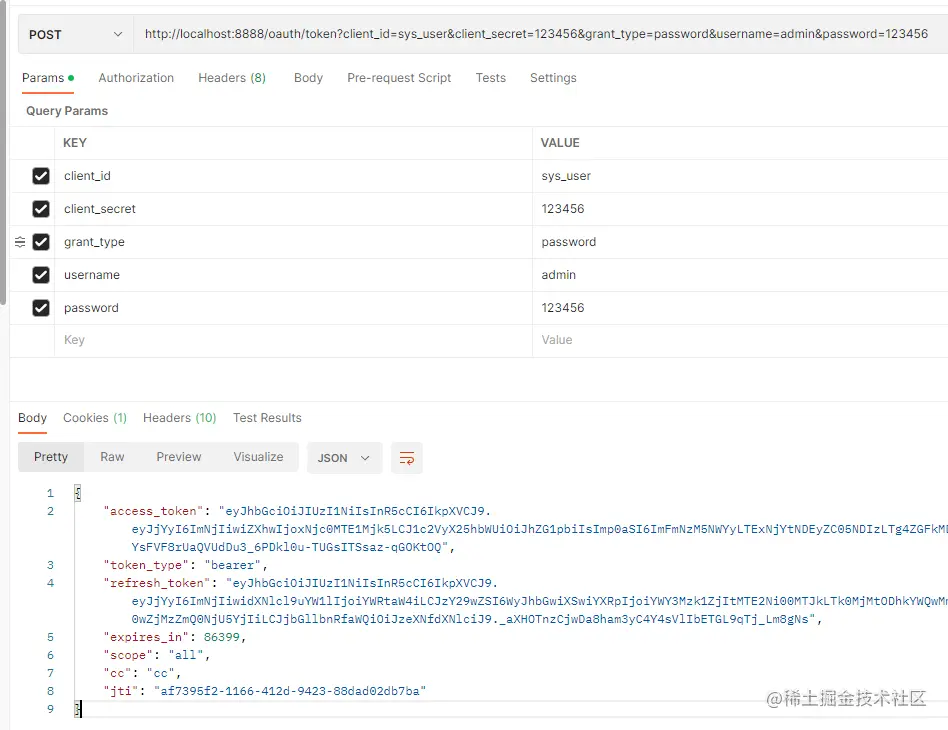Click the "bearer" value in the response
Image resolution: width=948 pixels, height=730 pixels.
pos(232,565)
